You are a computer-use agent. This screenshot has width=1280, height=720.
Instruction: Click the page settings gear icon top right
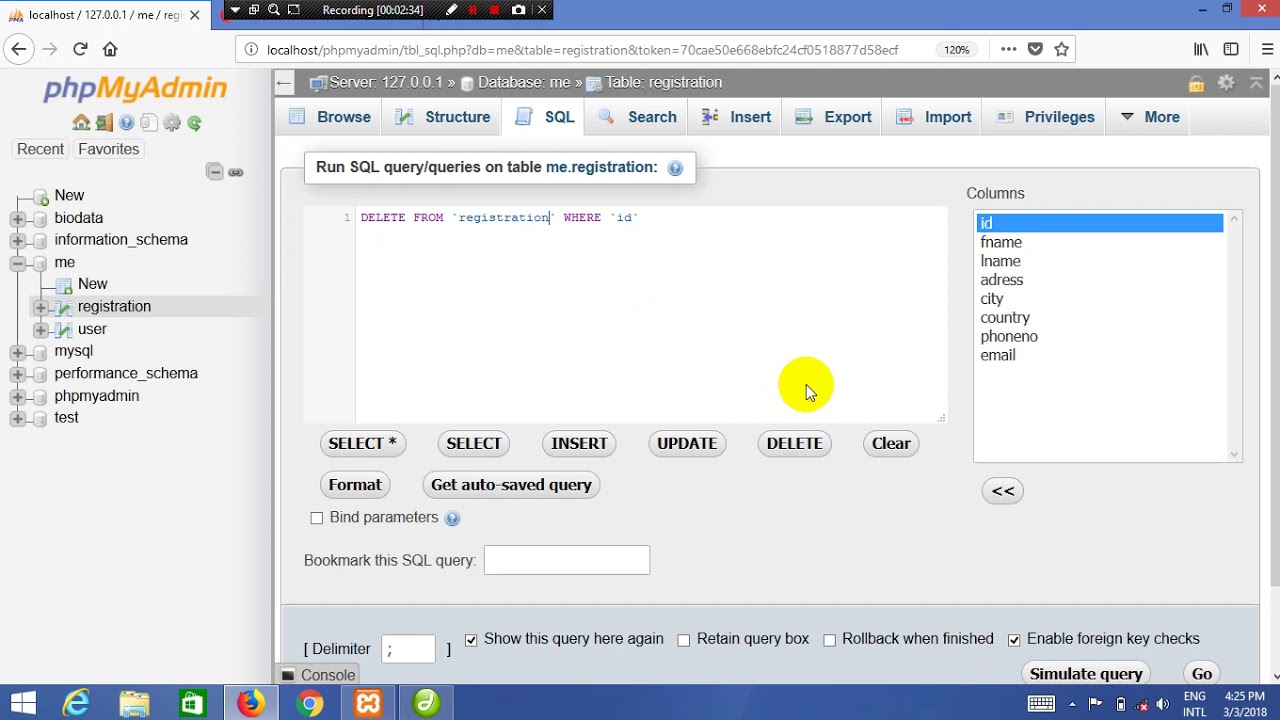tap(1226, 83)
